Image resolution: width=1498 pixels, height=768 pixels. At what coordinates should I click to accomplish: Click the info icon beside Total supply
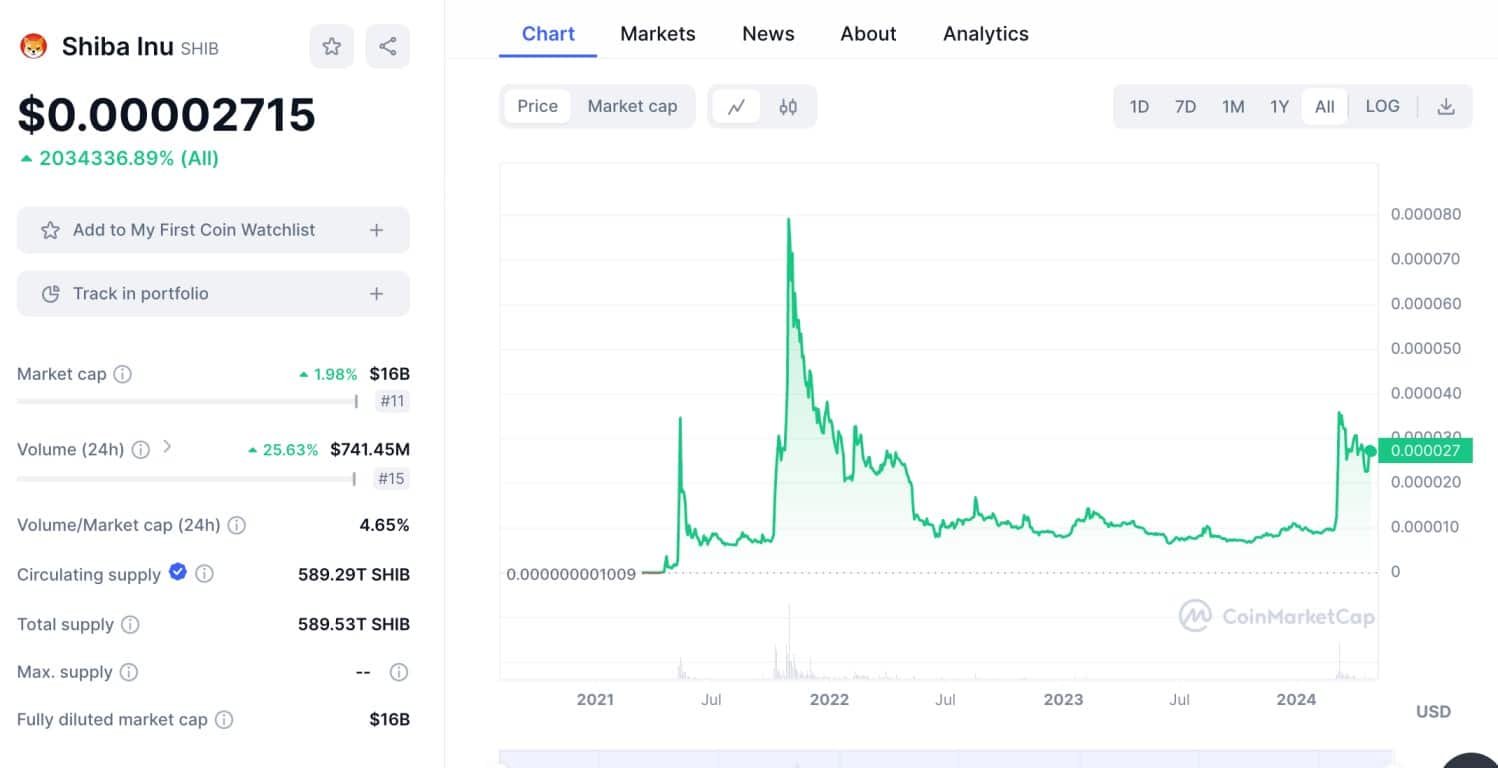[130, 624]
